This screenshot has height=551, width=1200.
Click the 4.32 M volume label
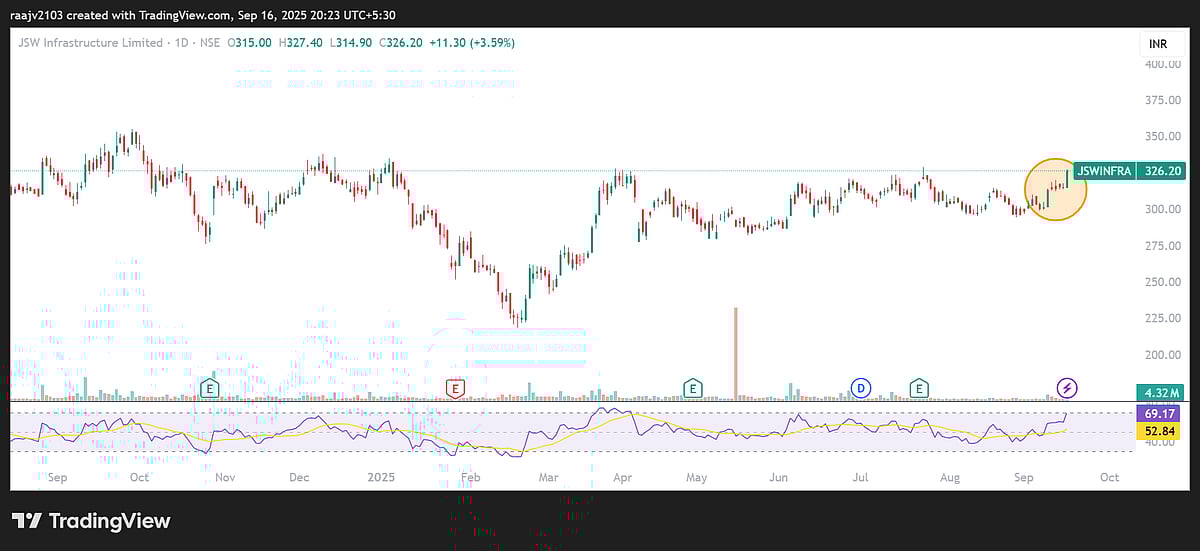tap(1161, 392)
